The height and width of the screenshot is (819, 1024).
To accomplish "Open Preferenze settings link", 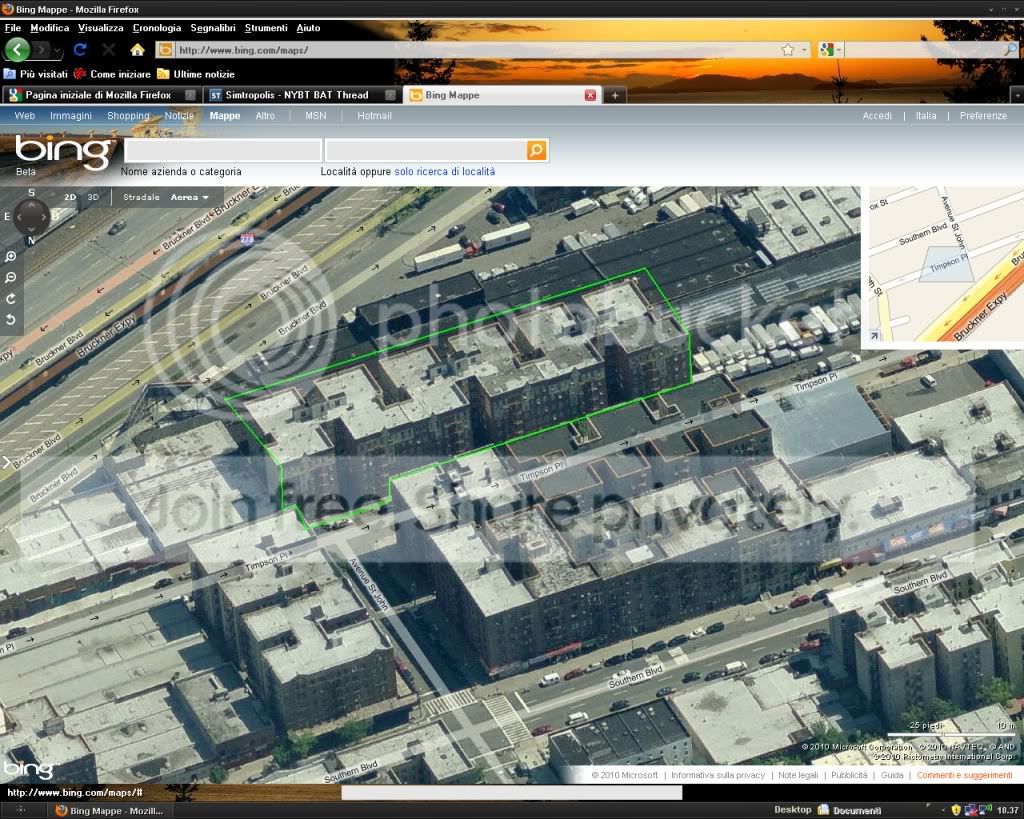I will click(983, 116).
